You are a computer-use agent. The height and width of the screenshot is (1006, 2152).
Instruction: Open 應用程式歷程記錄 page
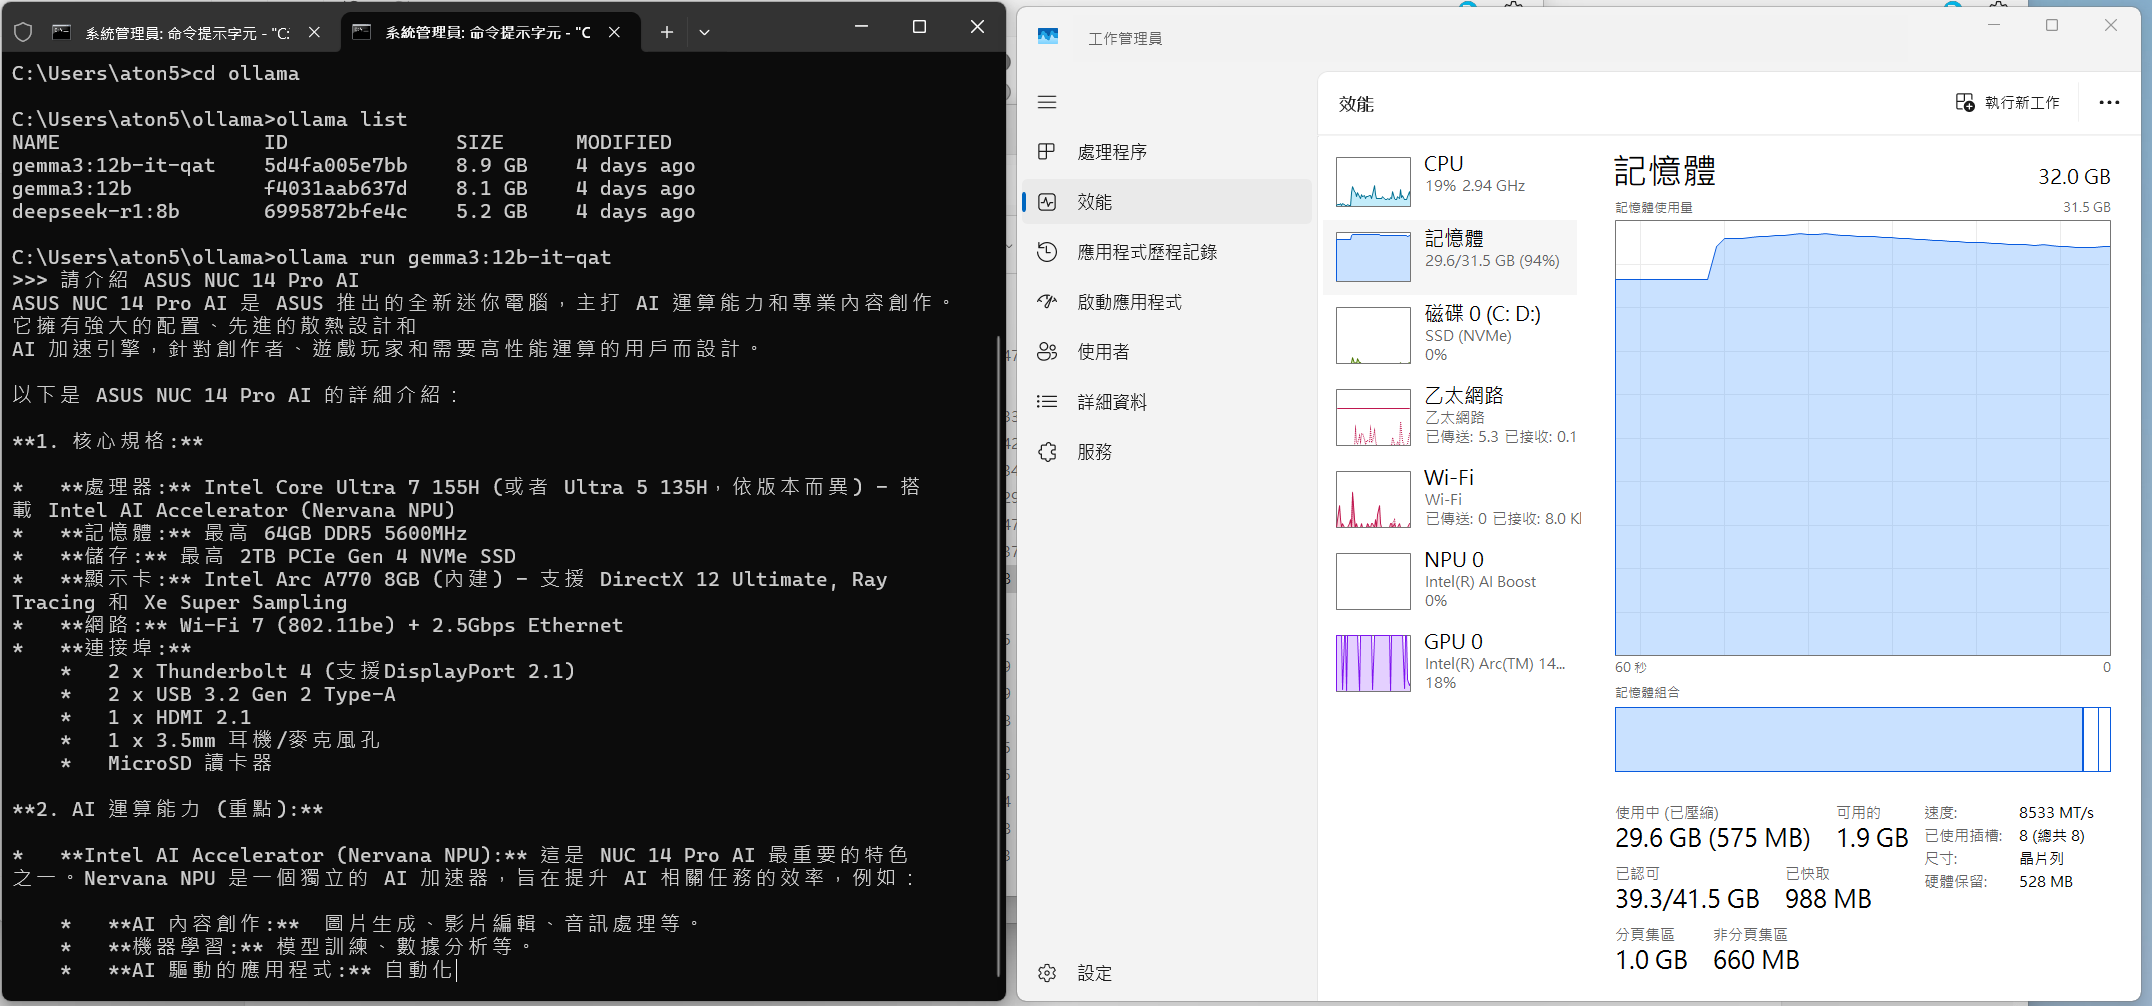tap(1147, 252)
